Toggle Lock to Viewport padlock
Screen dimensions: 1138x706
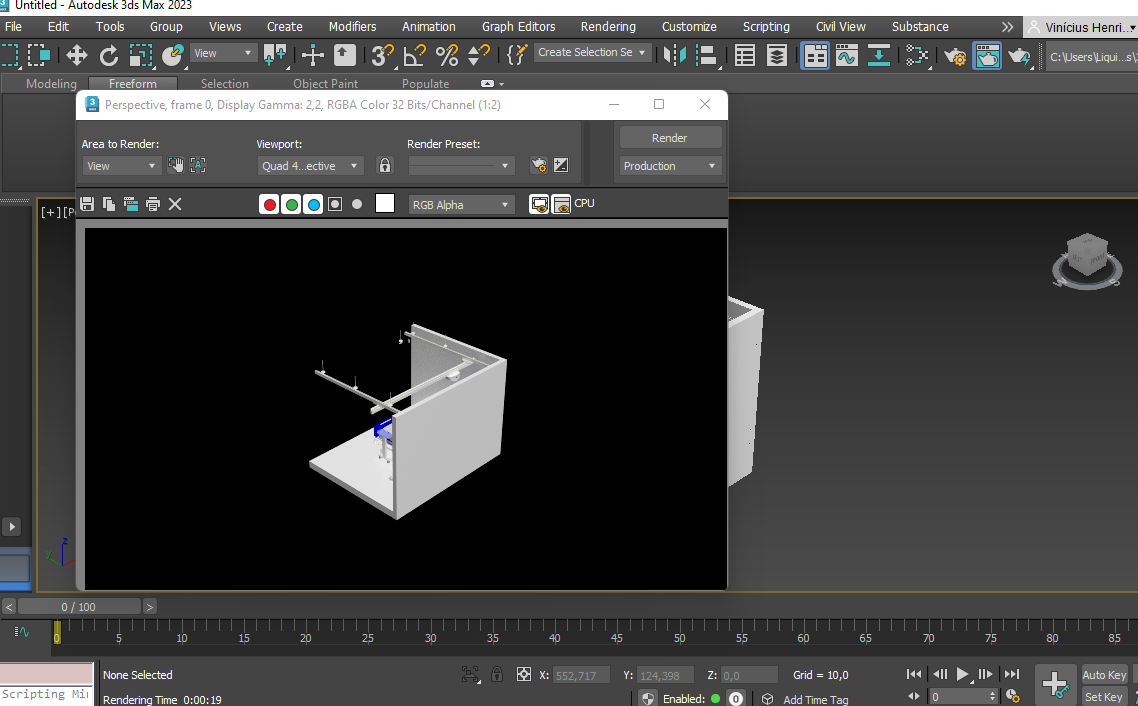(385, 165)
